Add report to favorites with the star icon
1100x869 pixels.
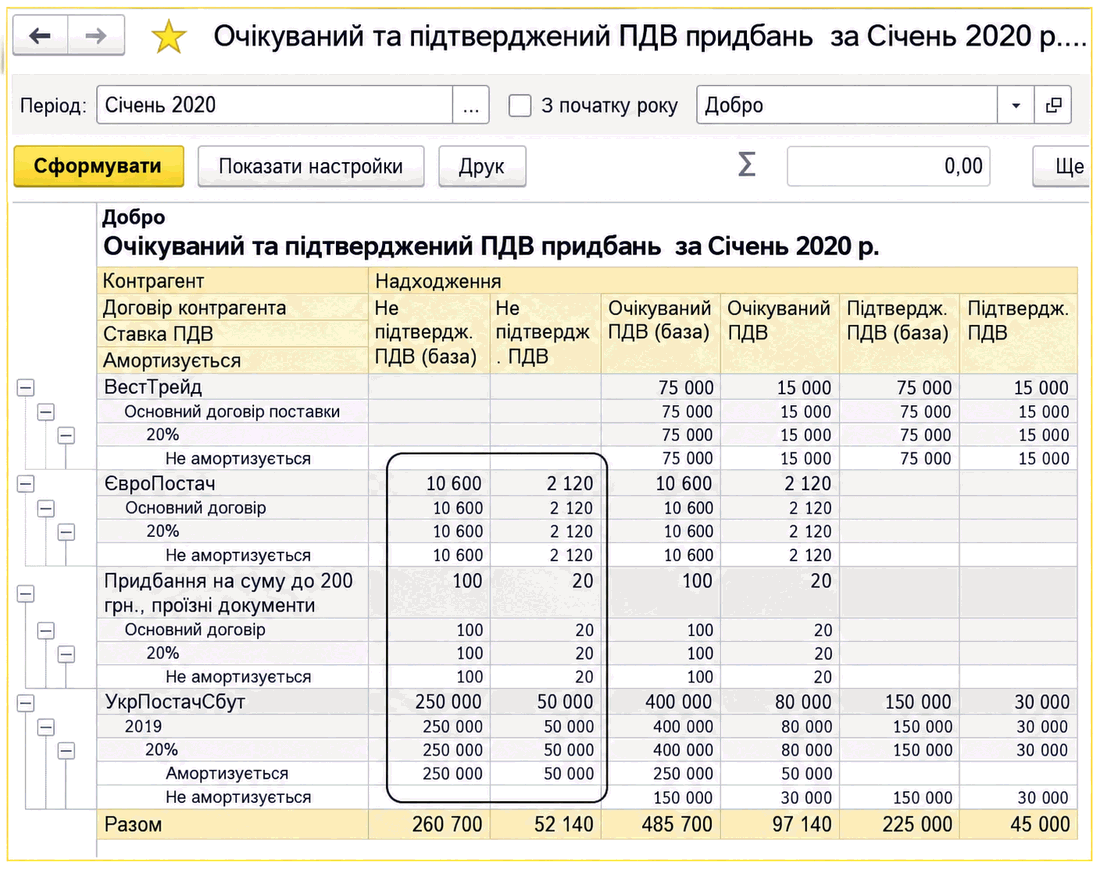pyautogui.click(x=169, y=36)
